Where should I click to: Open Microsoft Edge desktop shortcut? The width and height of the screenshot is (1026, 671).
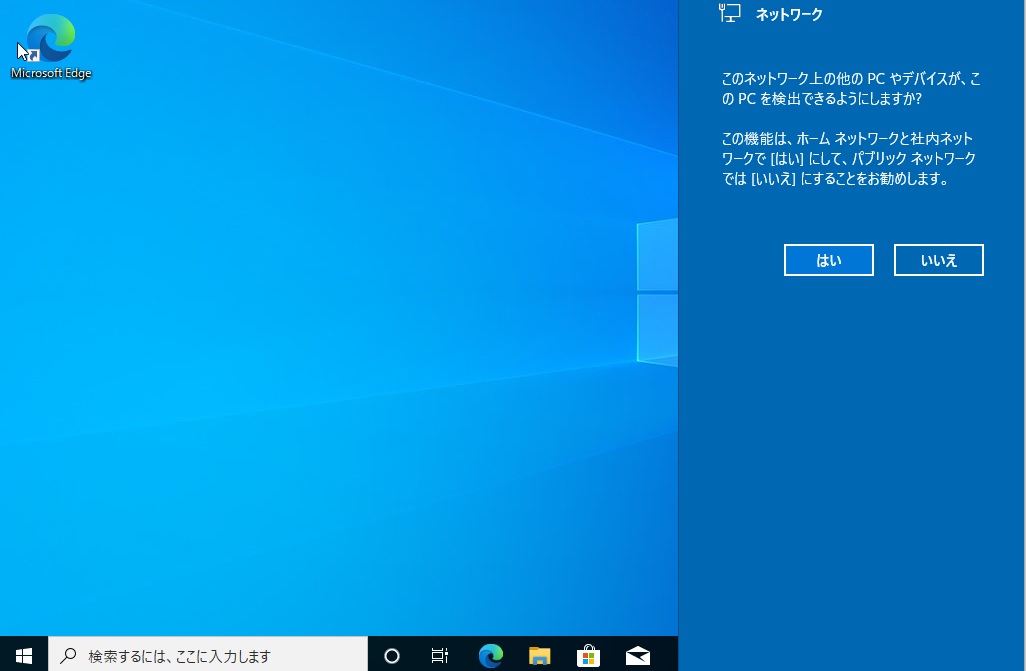coord(51,46)
